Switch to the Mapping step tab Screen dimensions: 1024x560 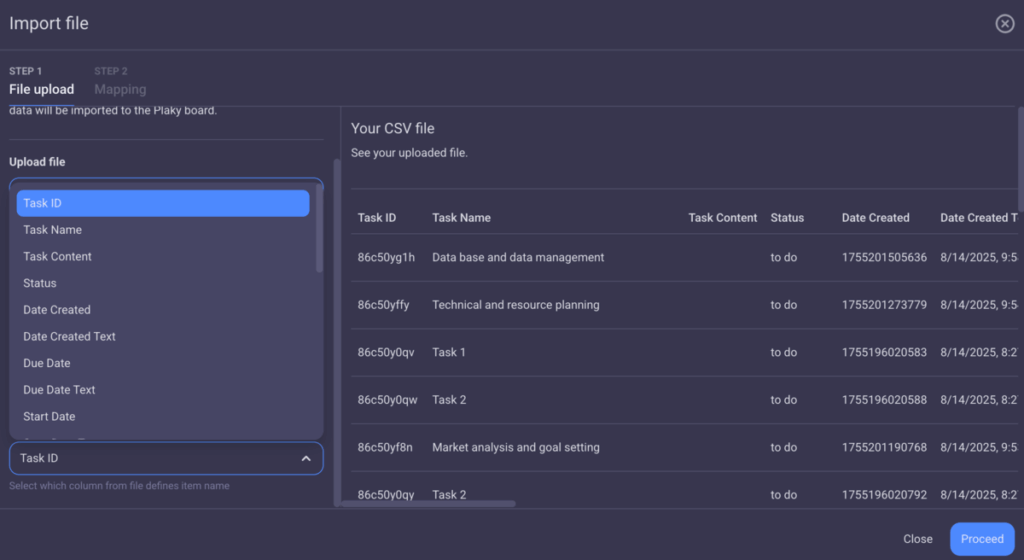[x=120, y=82]
